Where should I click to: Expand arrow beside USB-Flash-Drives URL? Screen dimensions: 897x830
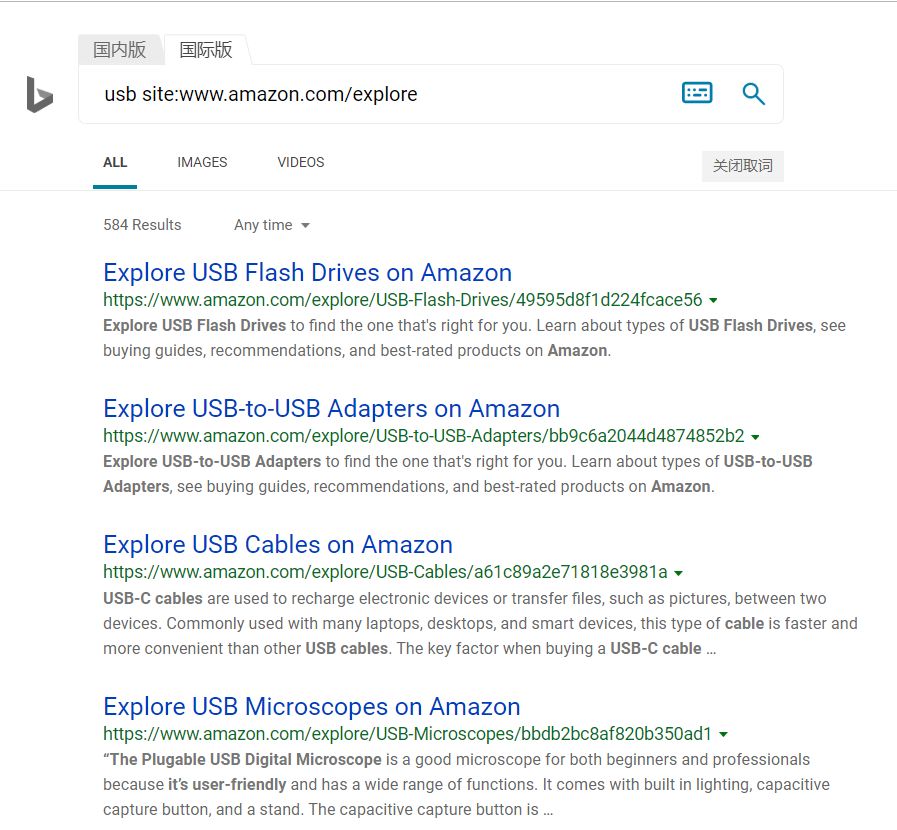click(x=713, y=300)
